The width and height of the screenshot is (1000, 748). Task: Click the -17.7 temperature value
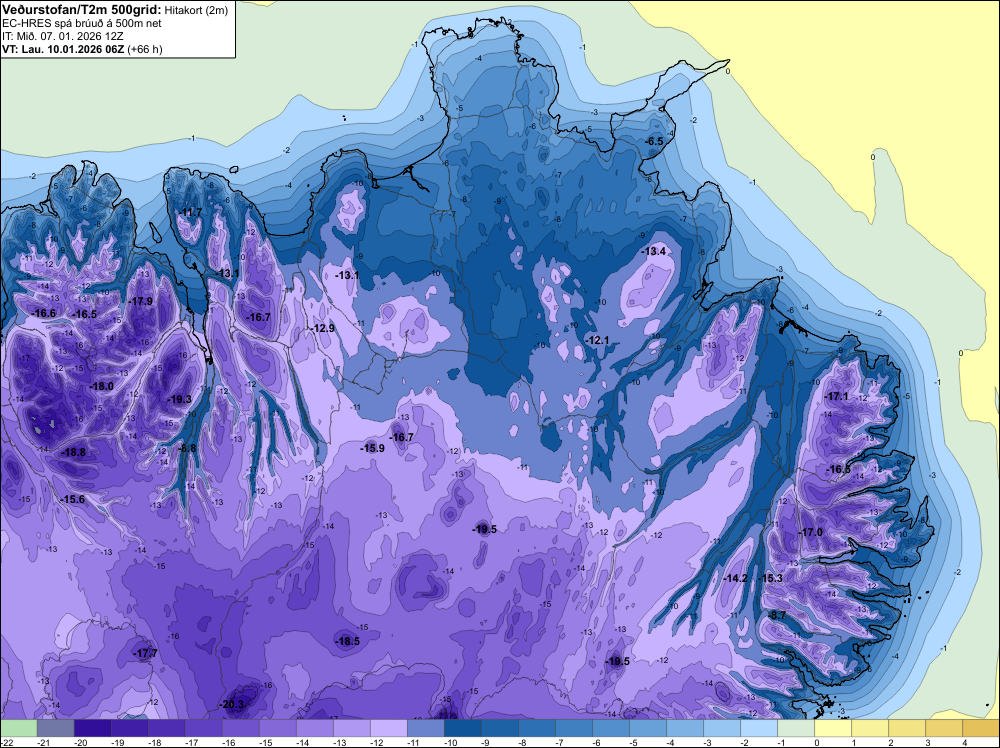click(145, 653)
